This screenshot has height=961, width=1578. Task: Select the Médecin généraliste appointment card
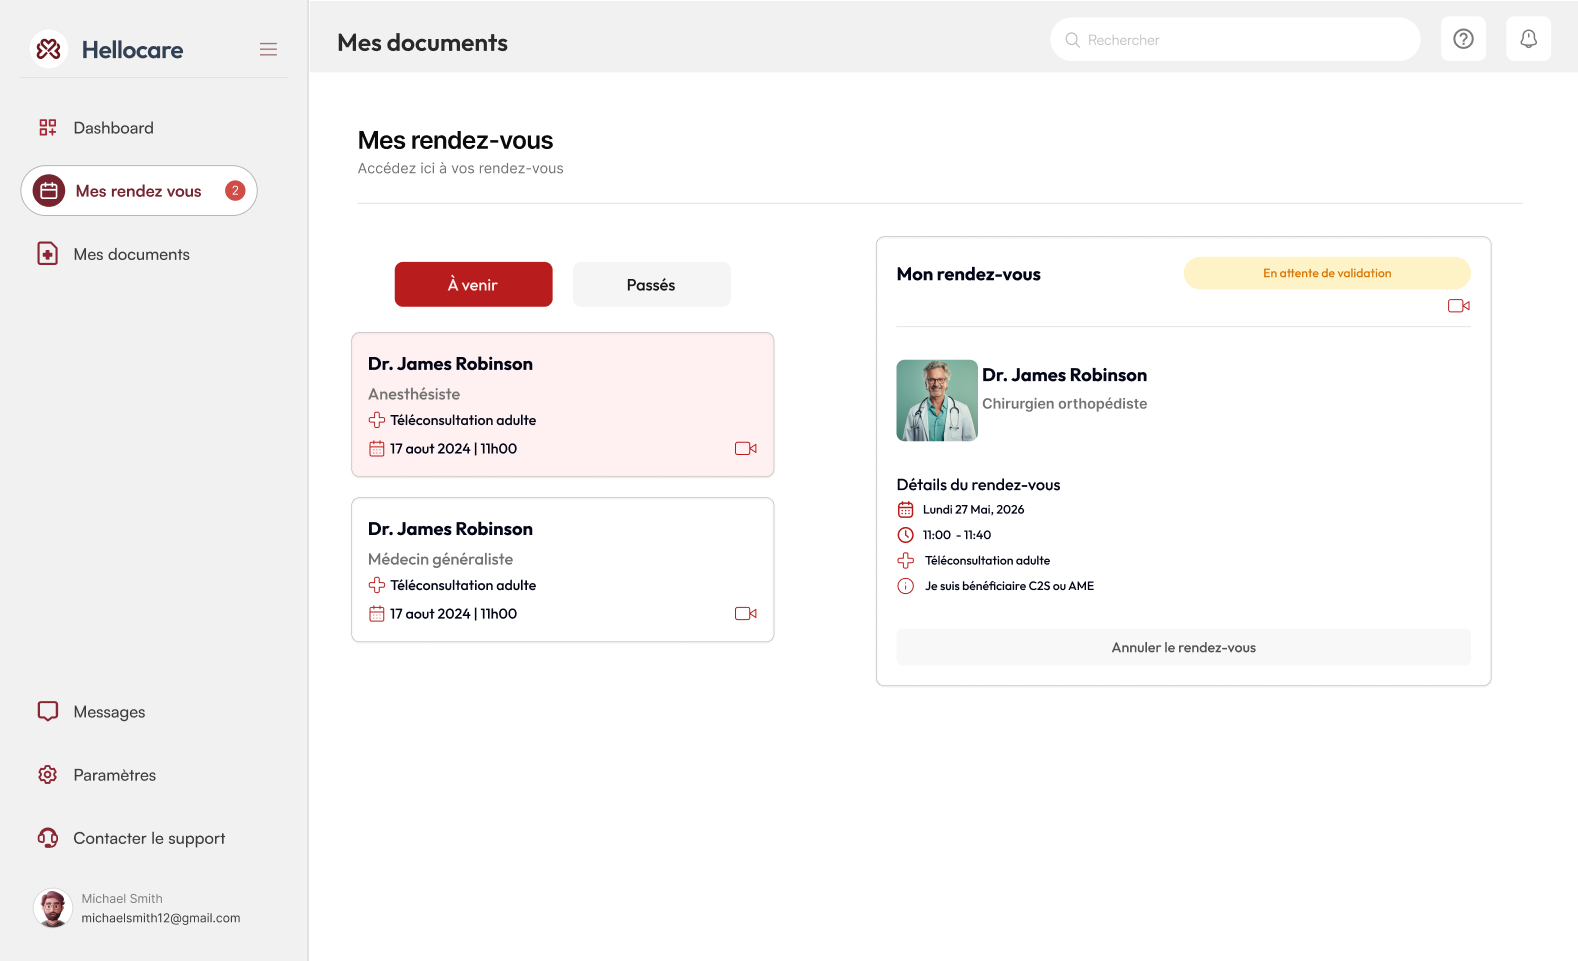[x=562, y=569]
